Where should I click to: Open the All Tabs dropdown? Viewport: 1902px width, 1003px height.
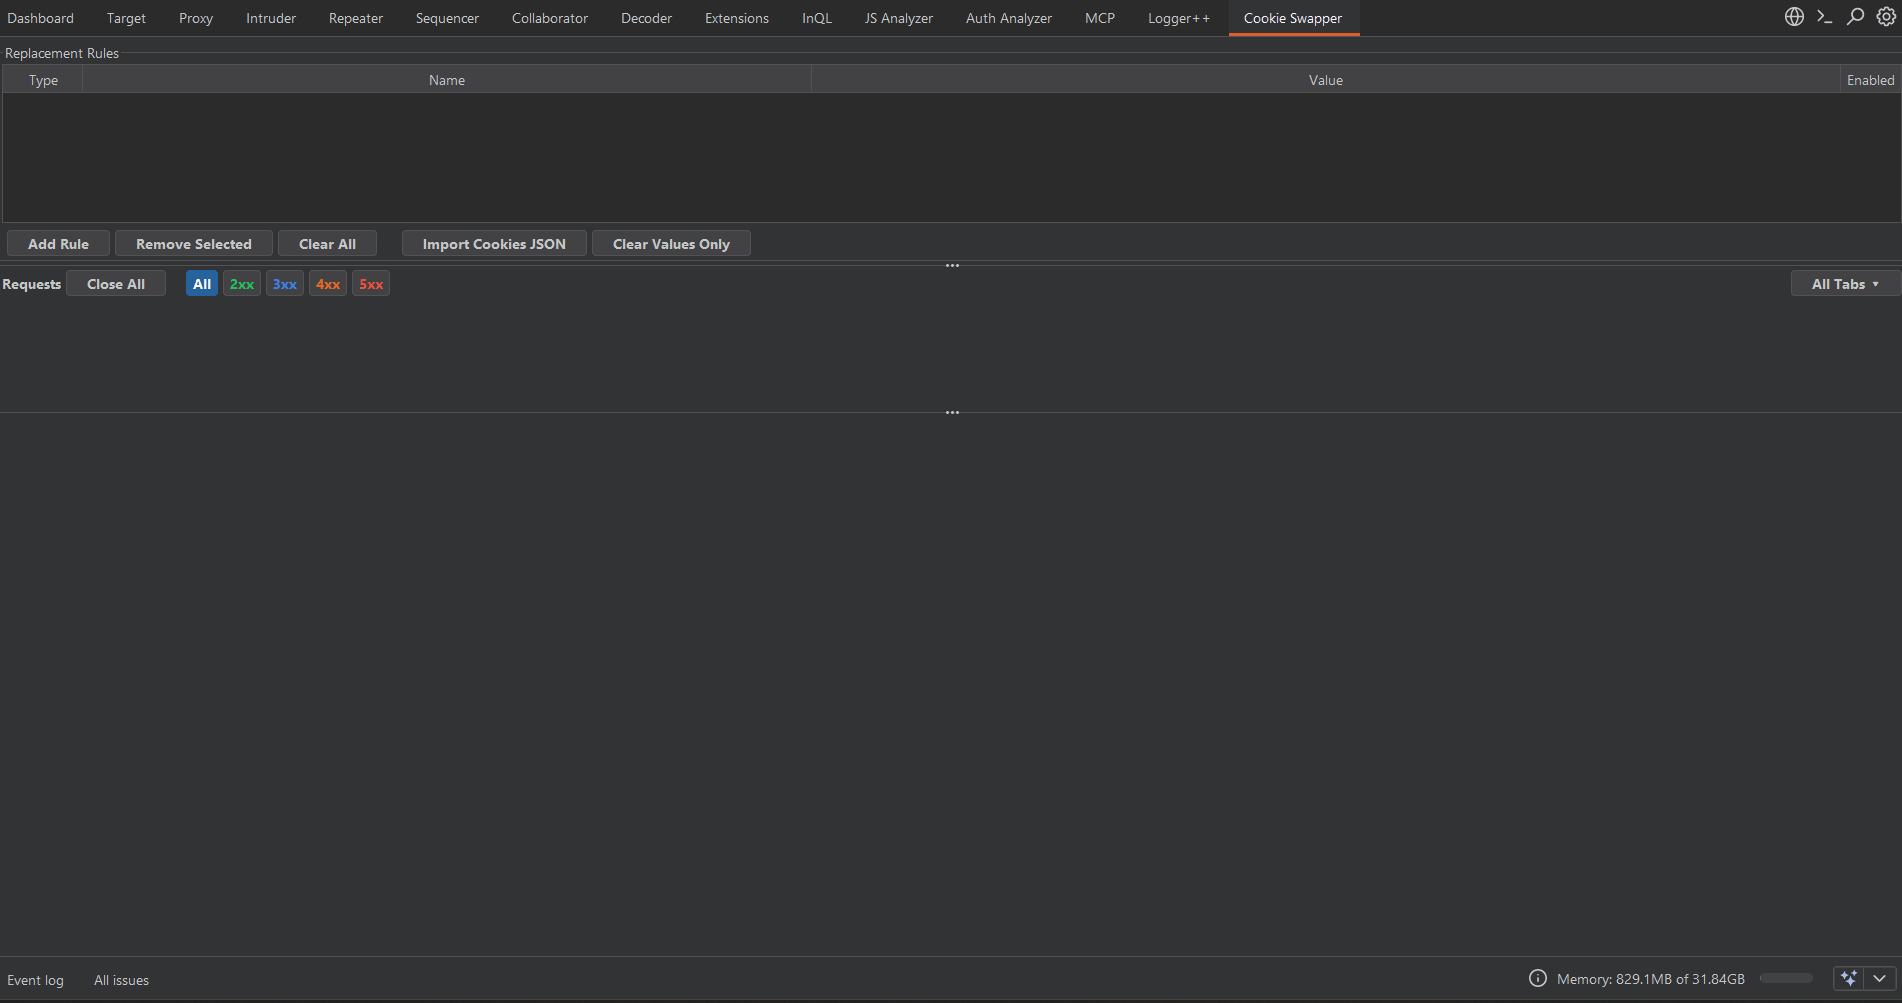(x=1845, y=284)
